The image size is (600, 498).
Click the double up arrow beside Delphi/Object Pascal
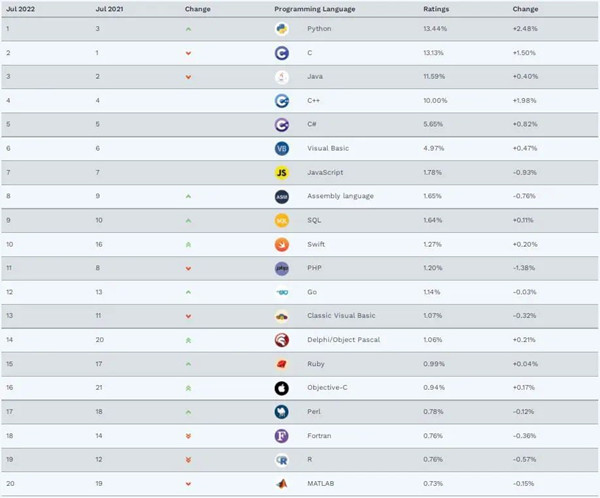point(188,340)
